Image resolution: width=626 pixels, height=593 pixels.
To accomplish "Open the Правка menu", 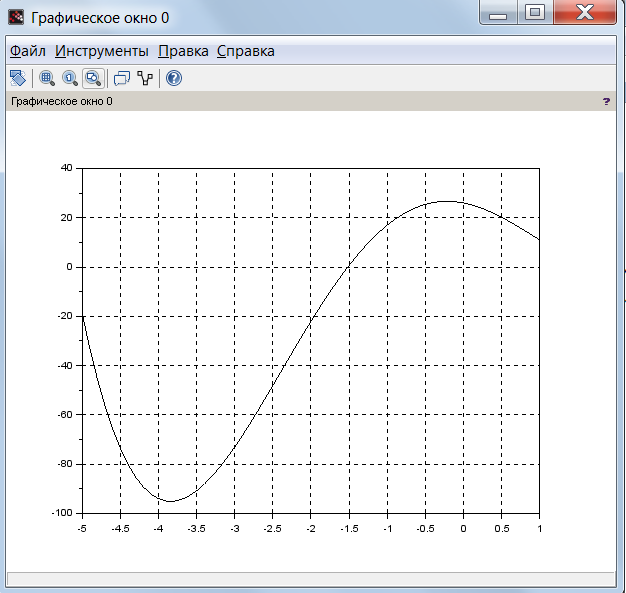I will pyautogui.click(x=183, y=51).
